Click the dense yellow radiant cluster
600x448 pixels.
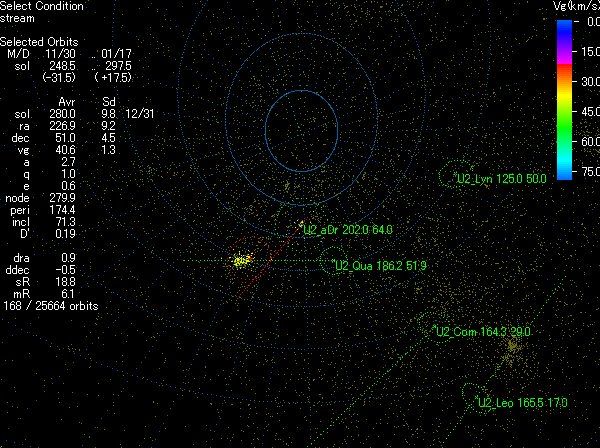(x=240, y=261)
